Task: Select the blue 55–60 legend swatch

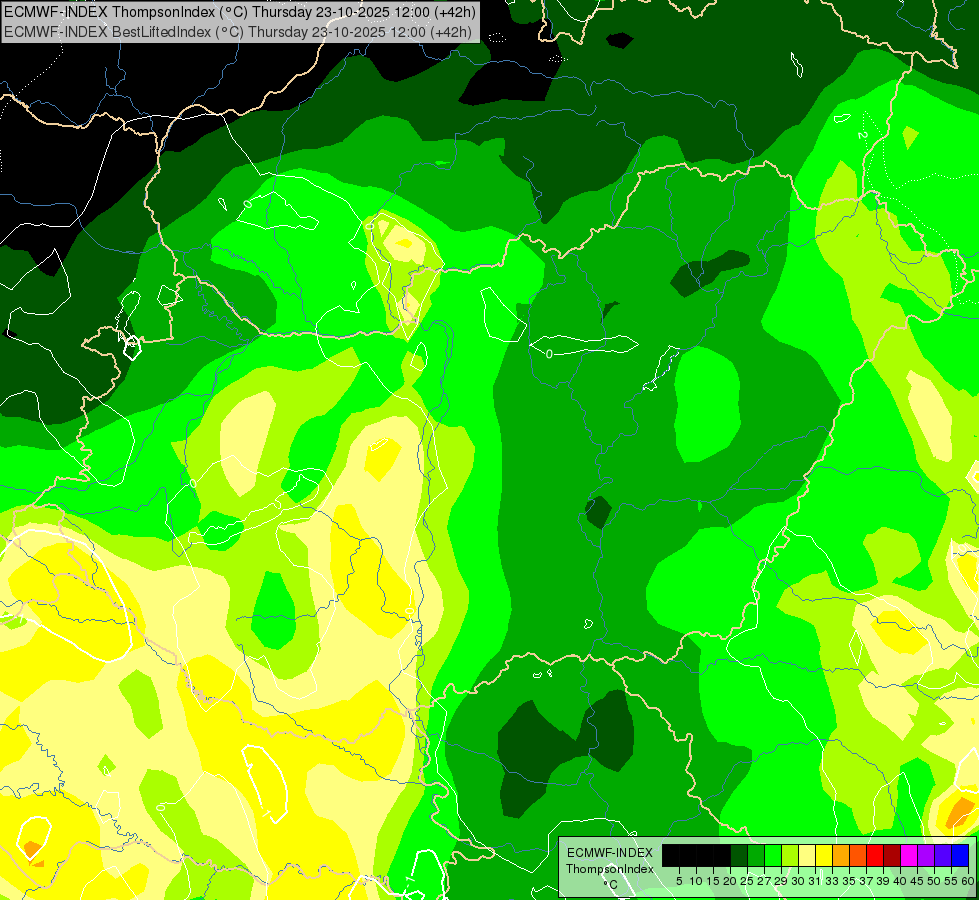Action: pyautogui.click(x=960, y=855)
